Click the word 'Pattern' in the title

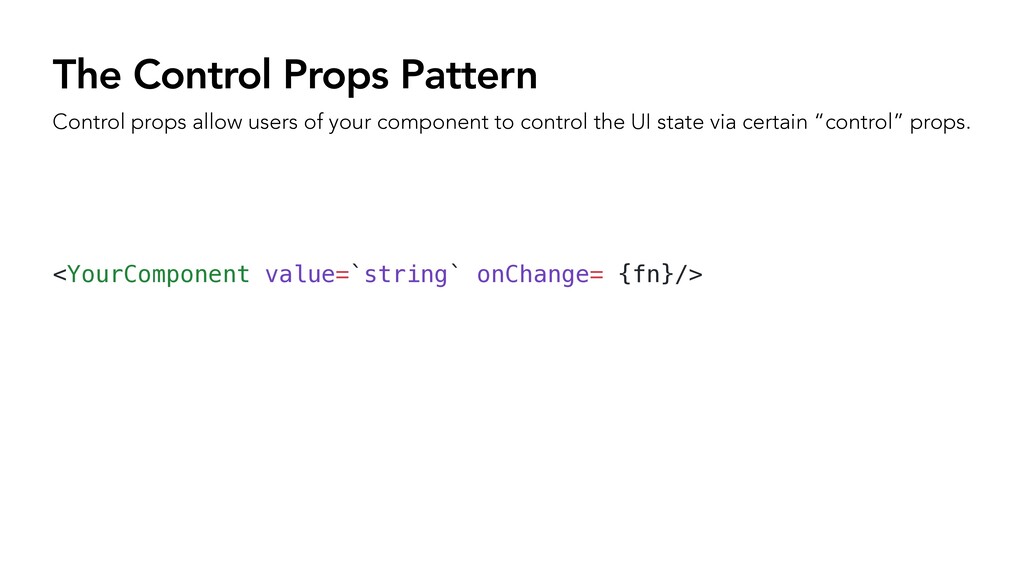coord(469,74)
